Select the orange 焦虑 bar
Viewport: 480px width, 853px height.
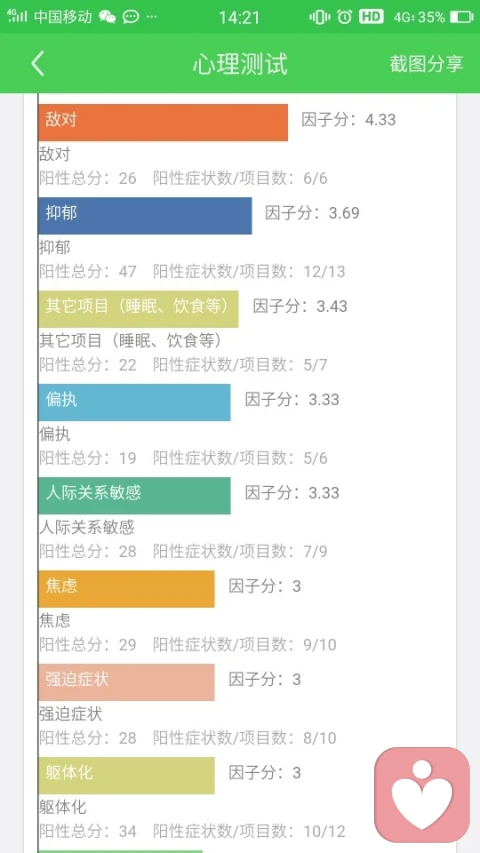click(127, 589)
